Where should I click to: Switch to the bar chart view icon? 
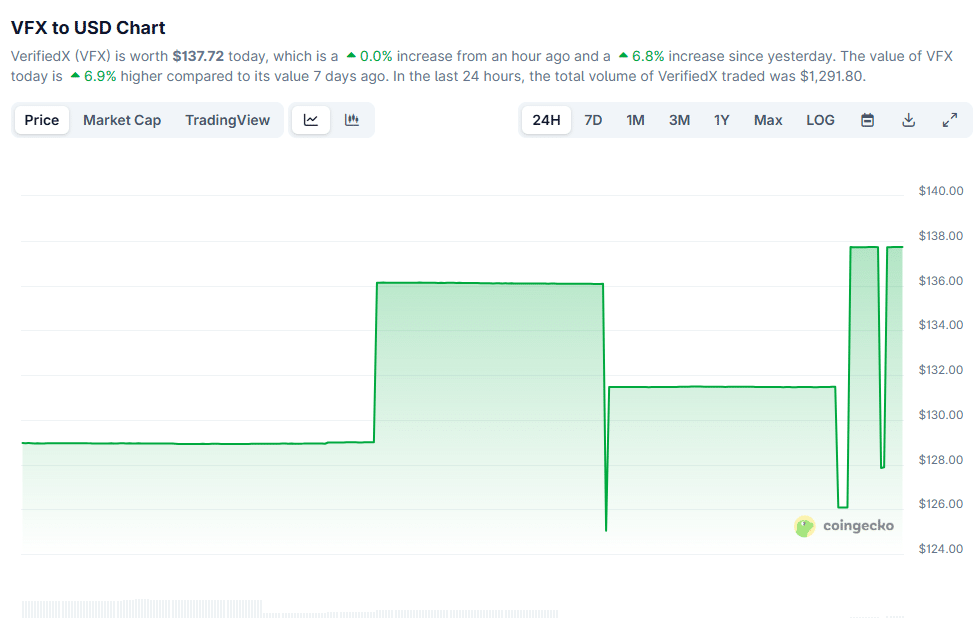pyautogui.click(x=350, y=119)
